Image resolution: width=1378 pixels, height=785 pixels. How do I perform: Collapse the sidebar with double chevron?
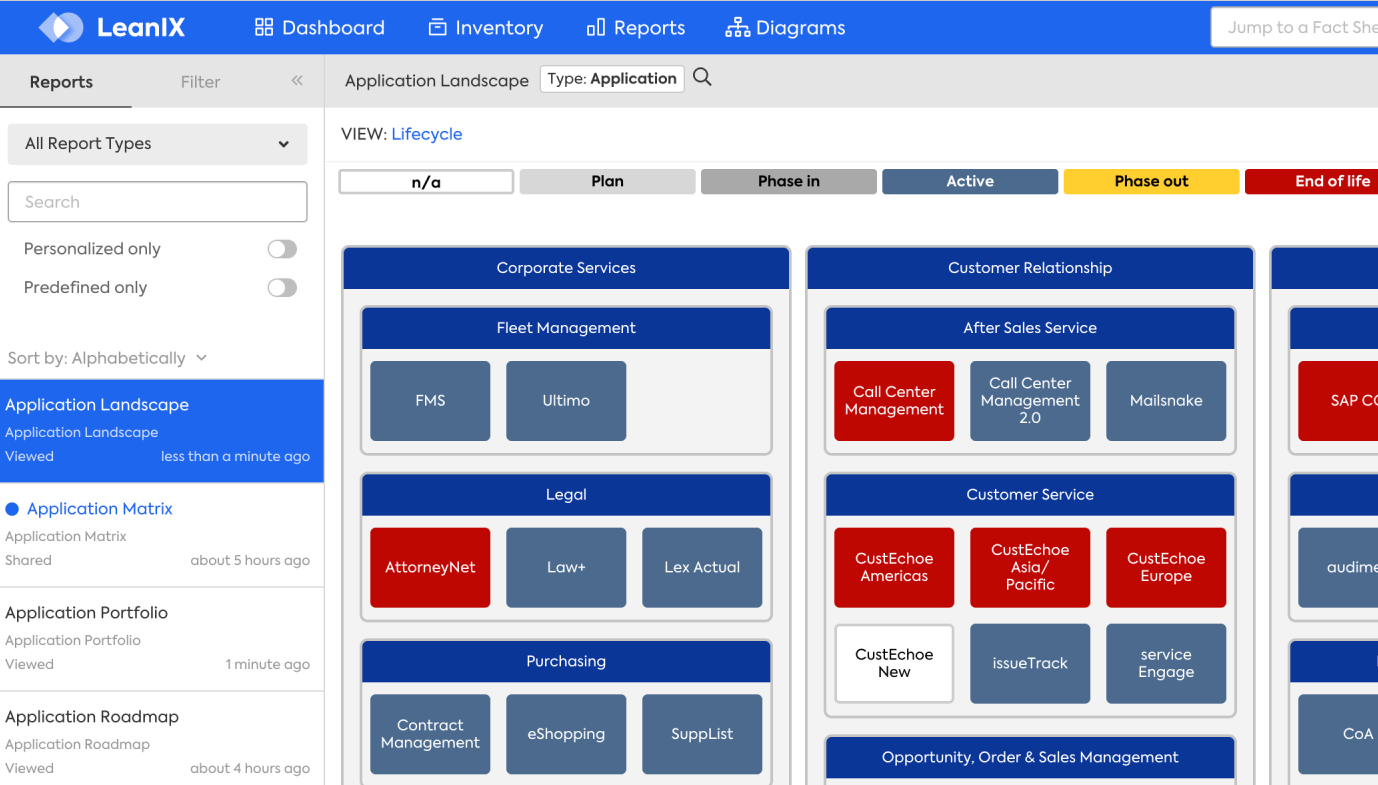point(297,81)
